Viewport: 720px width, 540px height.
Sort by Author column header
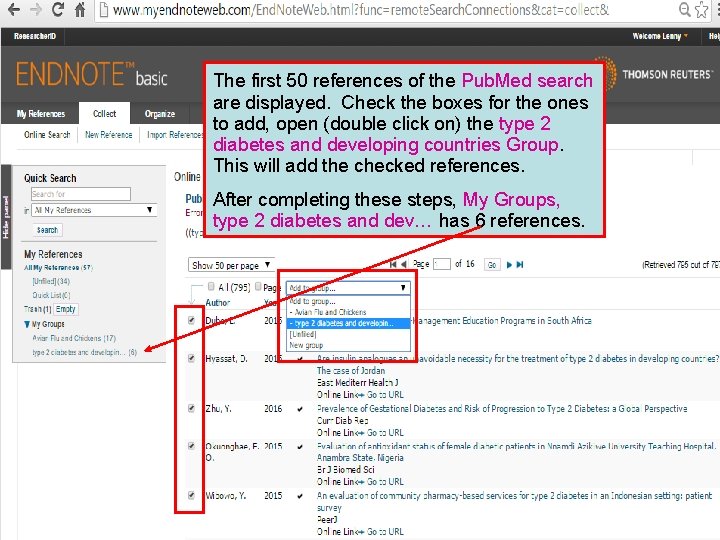pos(217,303)
